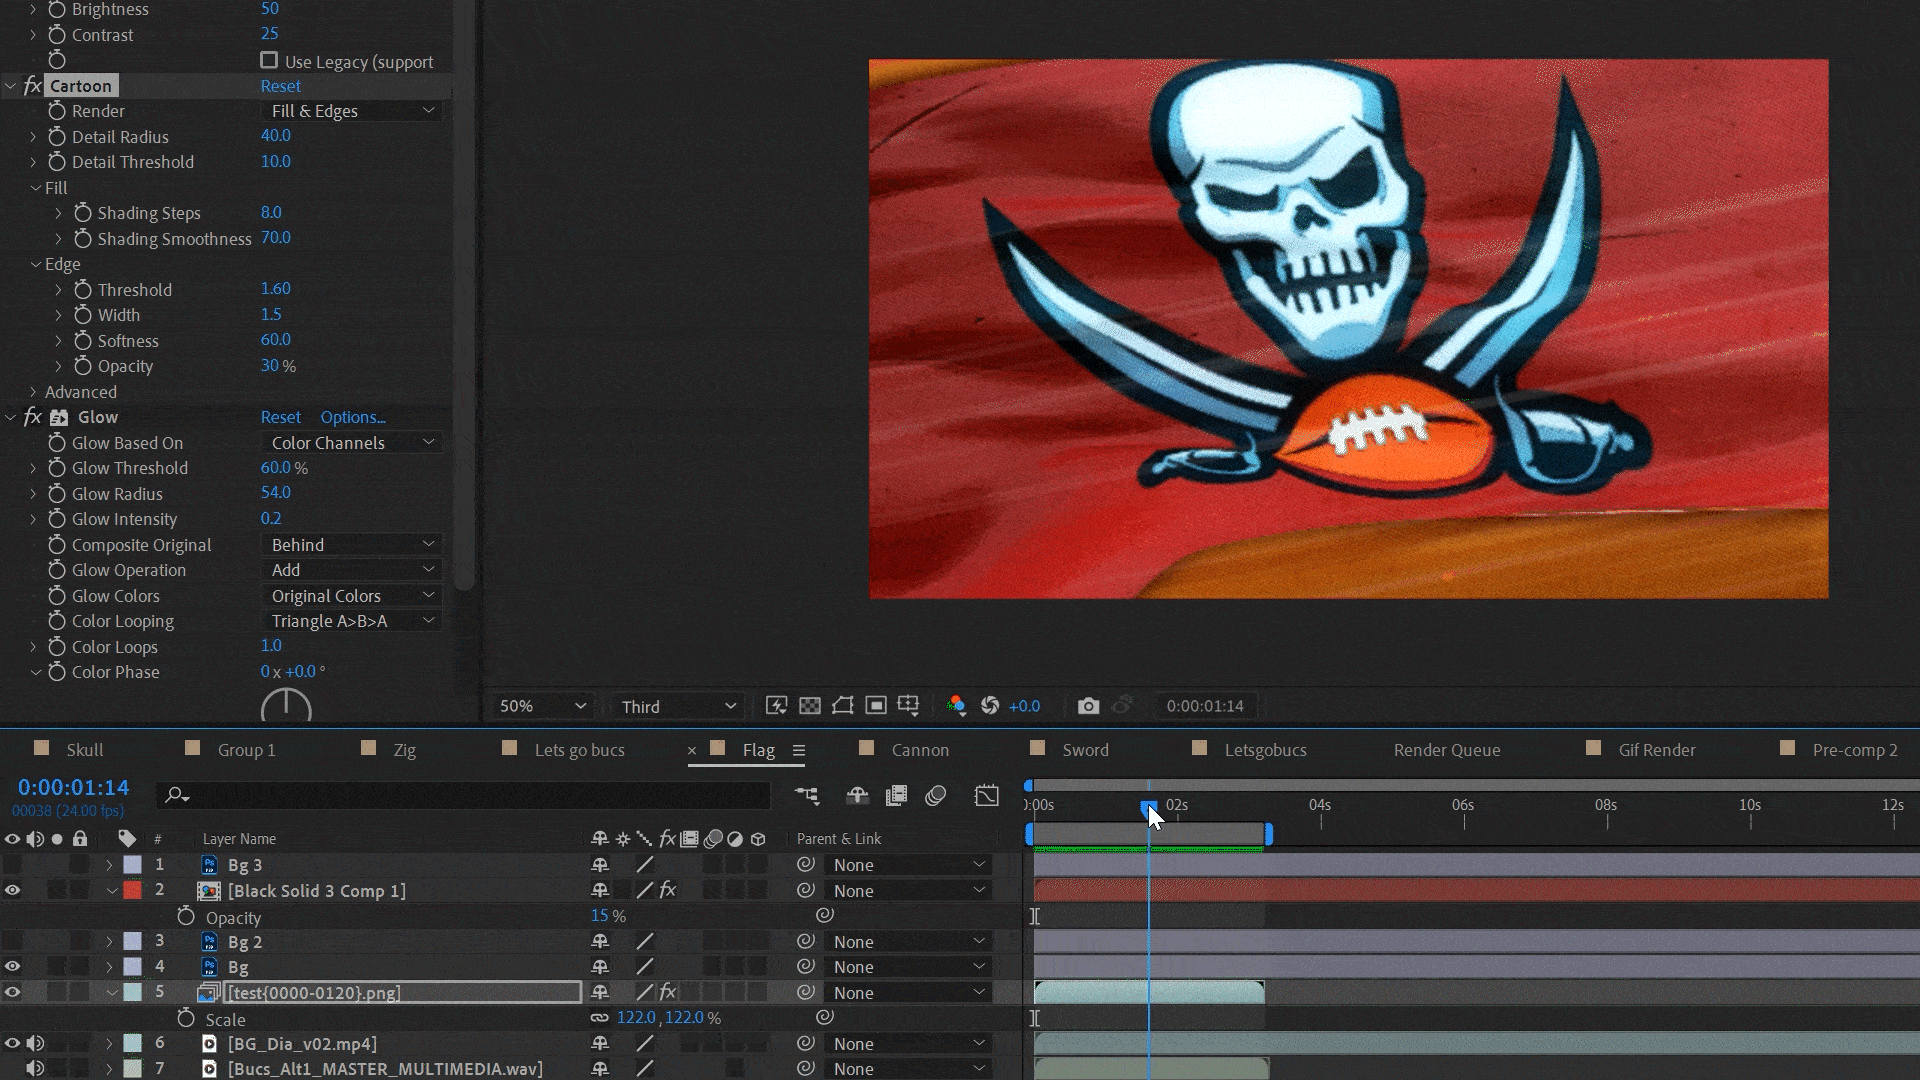Viewport: 1920px width, 1080px height.
Task: Open the Composite Original dropdown
Action: (352, 545)
